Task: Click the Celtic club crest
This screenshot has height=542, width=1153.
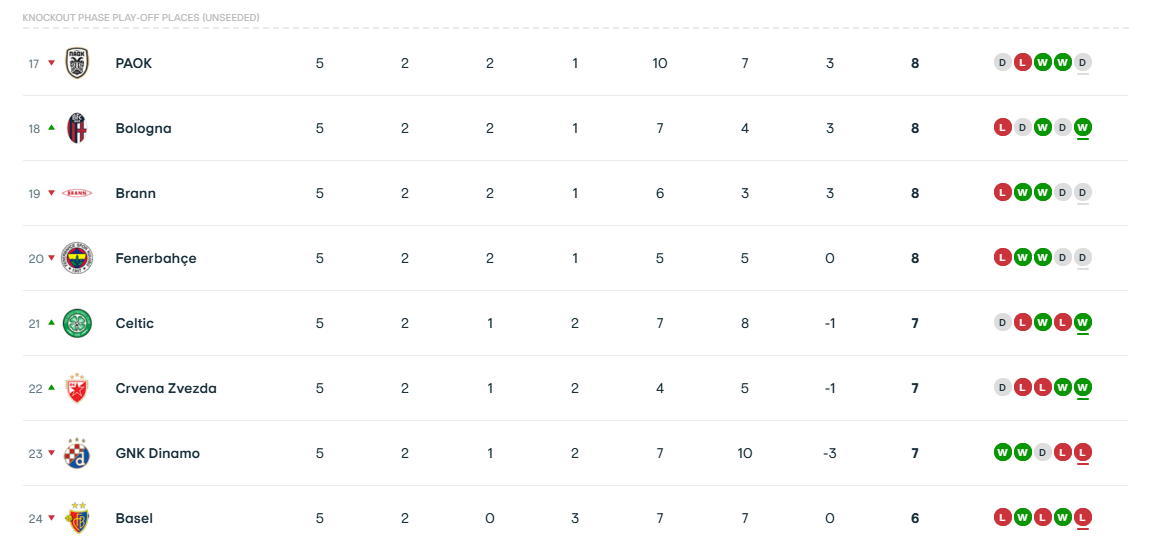Action: click(x=77, y=323)
